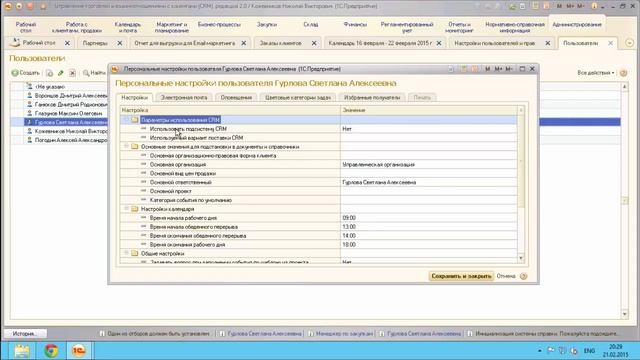Close the Календарь 16 февраля tab
Viewport: 640px width, 360px height.
pyautogui.click(x=439, y=43)
